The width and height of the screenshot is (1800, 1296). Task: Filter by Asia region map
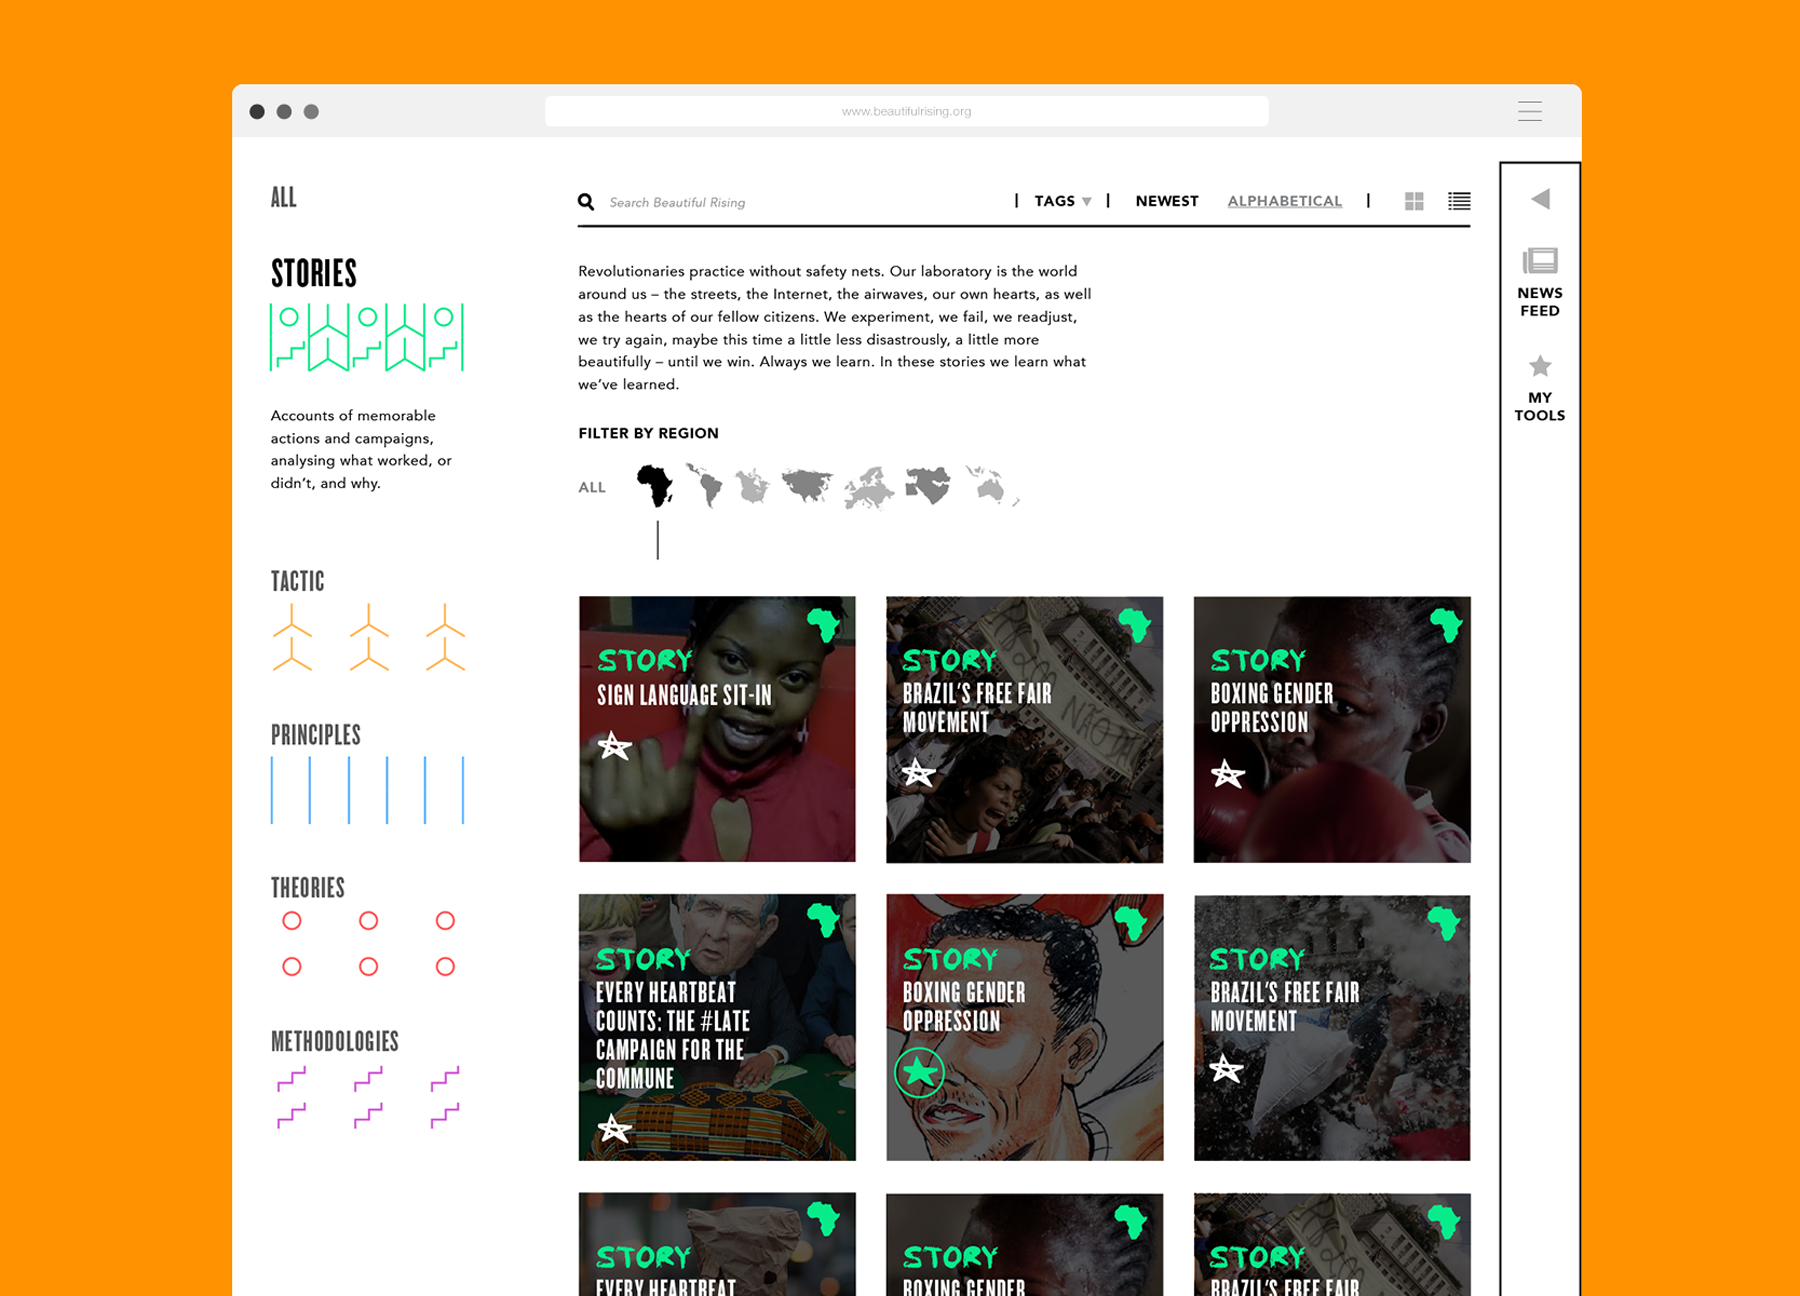pyautogui.click(x=807, y=486)
